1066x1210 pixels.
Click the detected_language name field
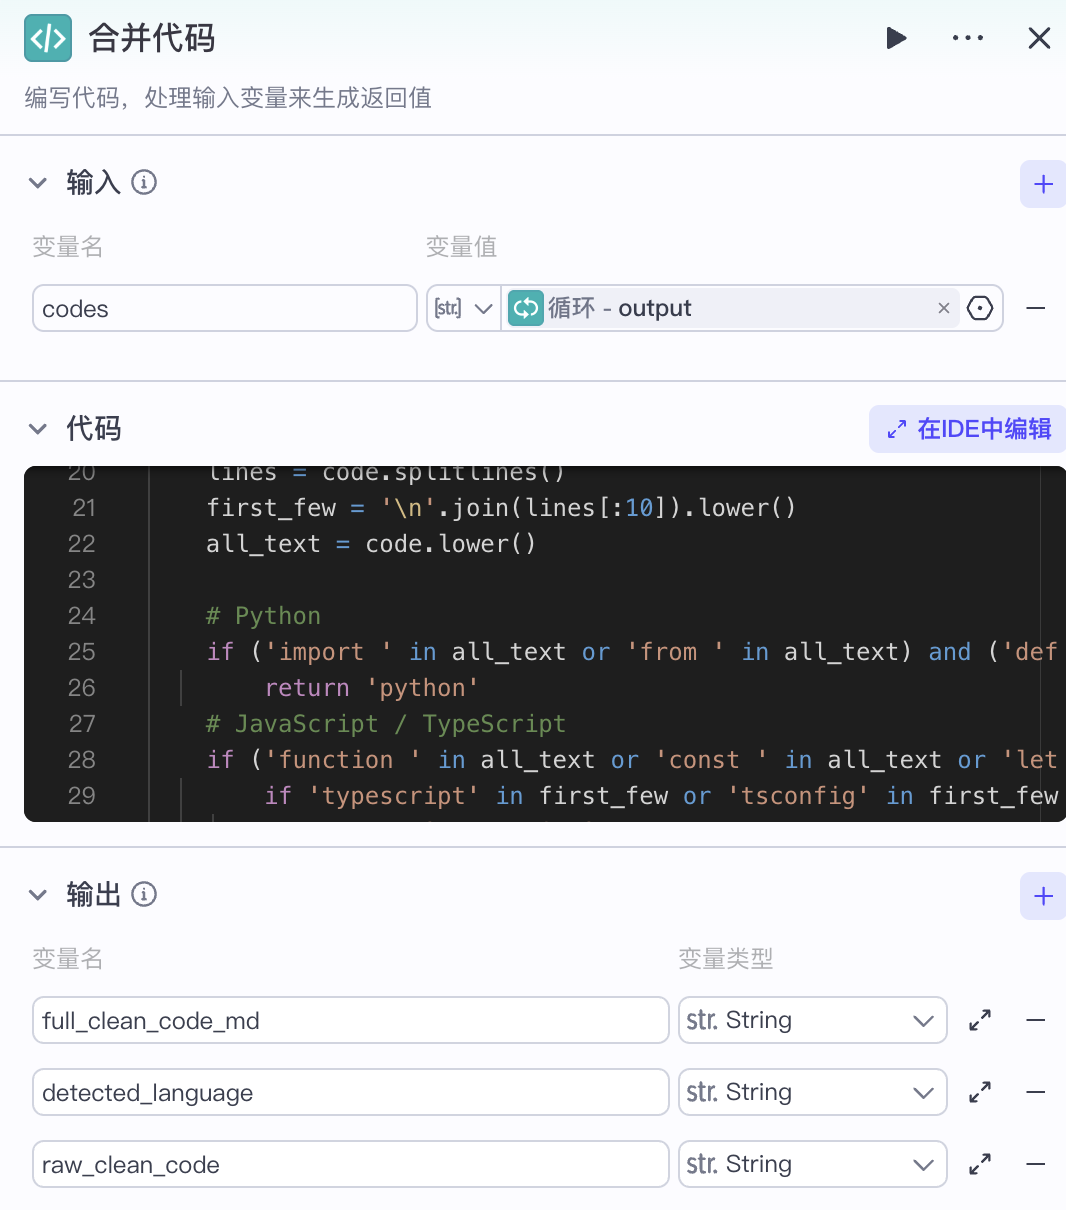coord(350,1092)
